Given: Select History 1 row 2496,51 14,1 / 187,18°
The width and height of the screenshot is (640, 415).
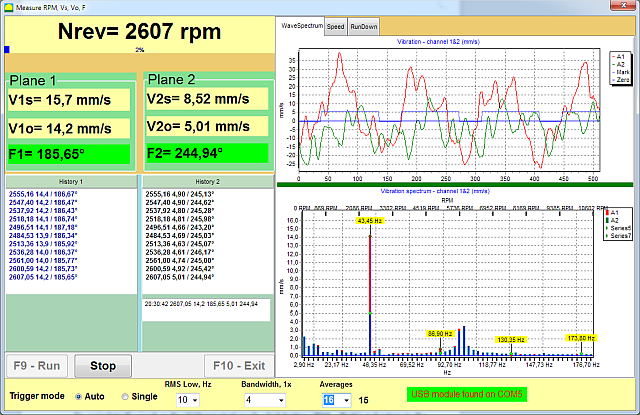Looking at the screenshot, I should tap(43, 227).
